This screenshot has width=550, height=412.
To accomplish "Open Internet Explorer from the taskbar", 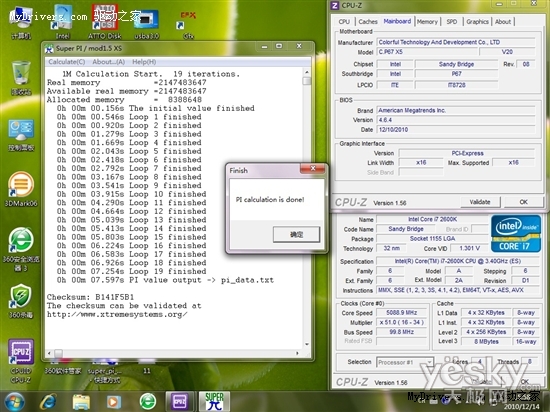I will 48,402.
